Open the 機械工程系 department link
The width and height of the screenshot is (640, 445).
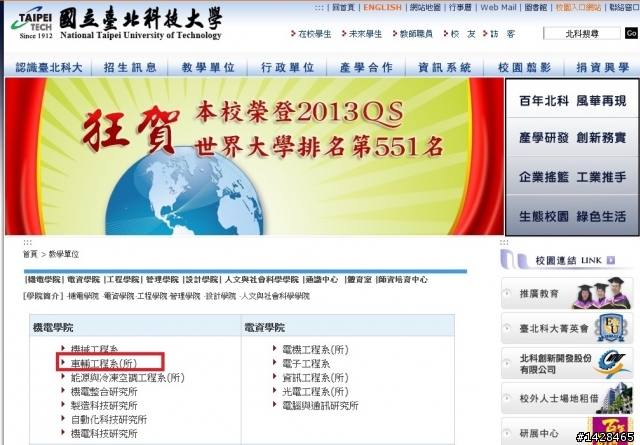94,349
